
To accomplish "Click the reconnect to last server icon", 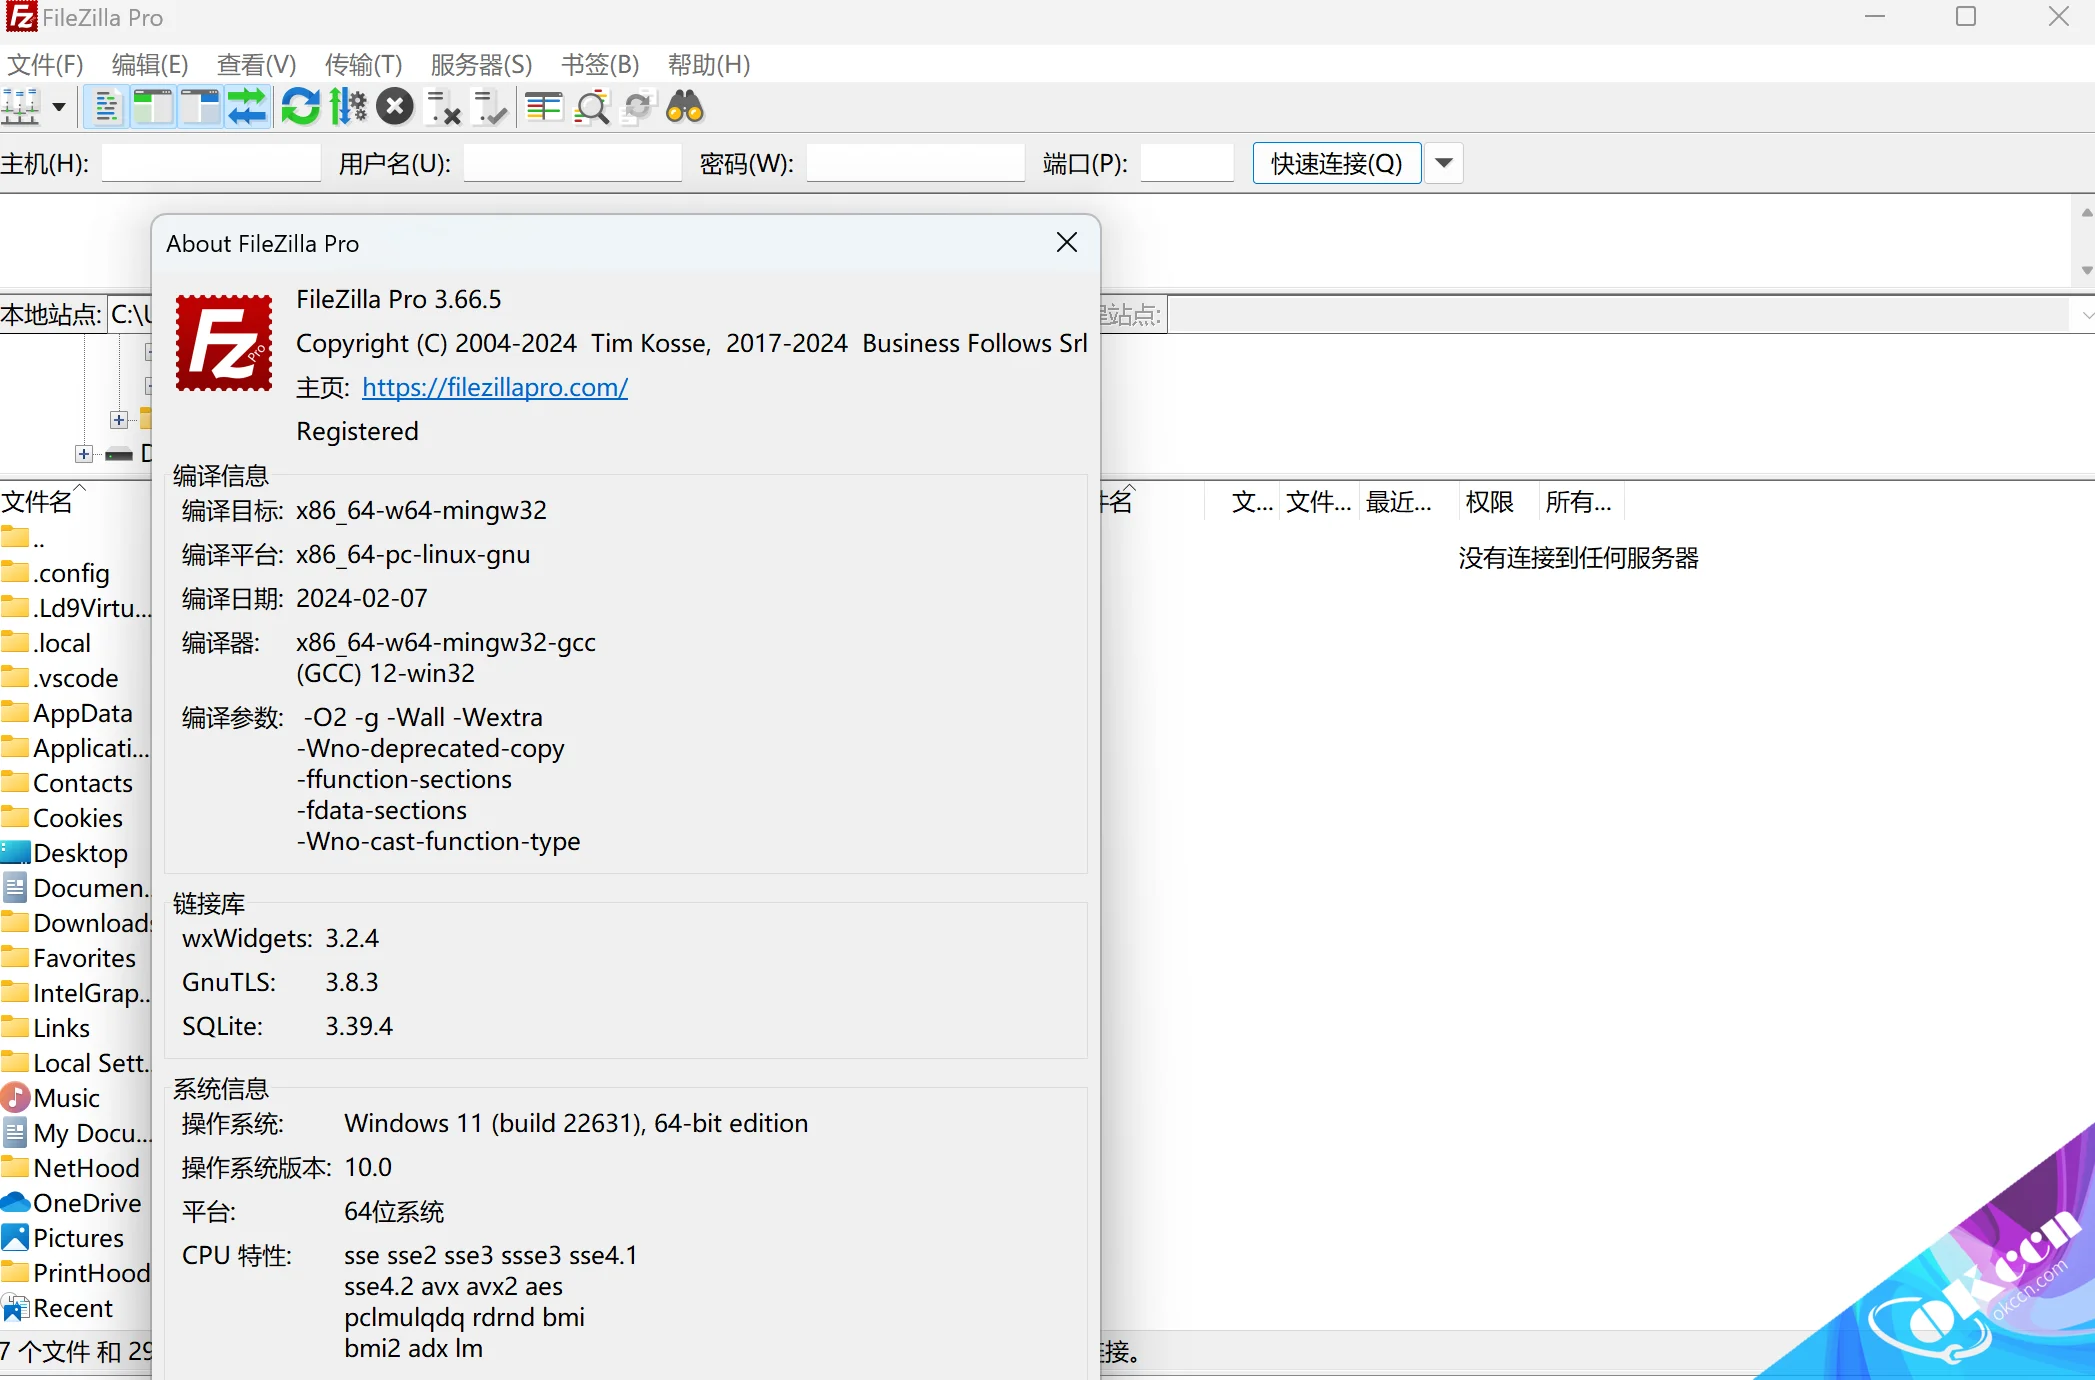I will pyautogui.click(x=490, y=107).
